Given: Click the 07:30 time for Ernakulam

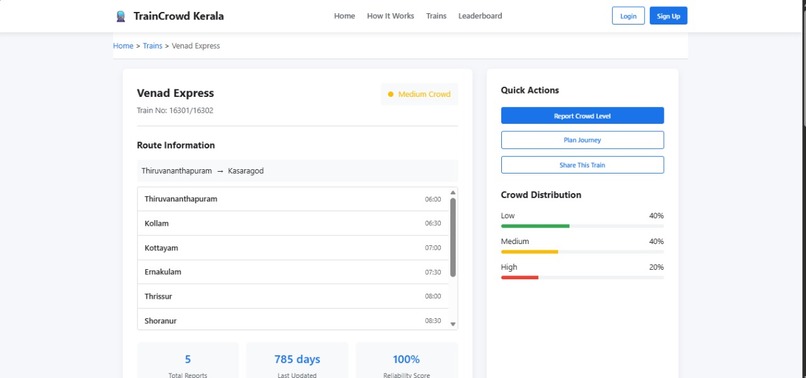Looking at the screenshot, I should click(x=433, y=272).
